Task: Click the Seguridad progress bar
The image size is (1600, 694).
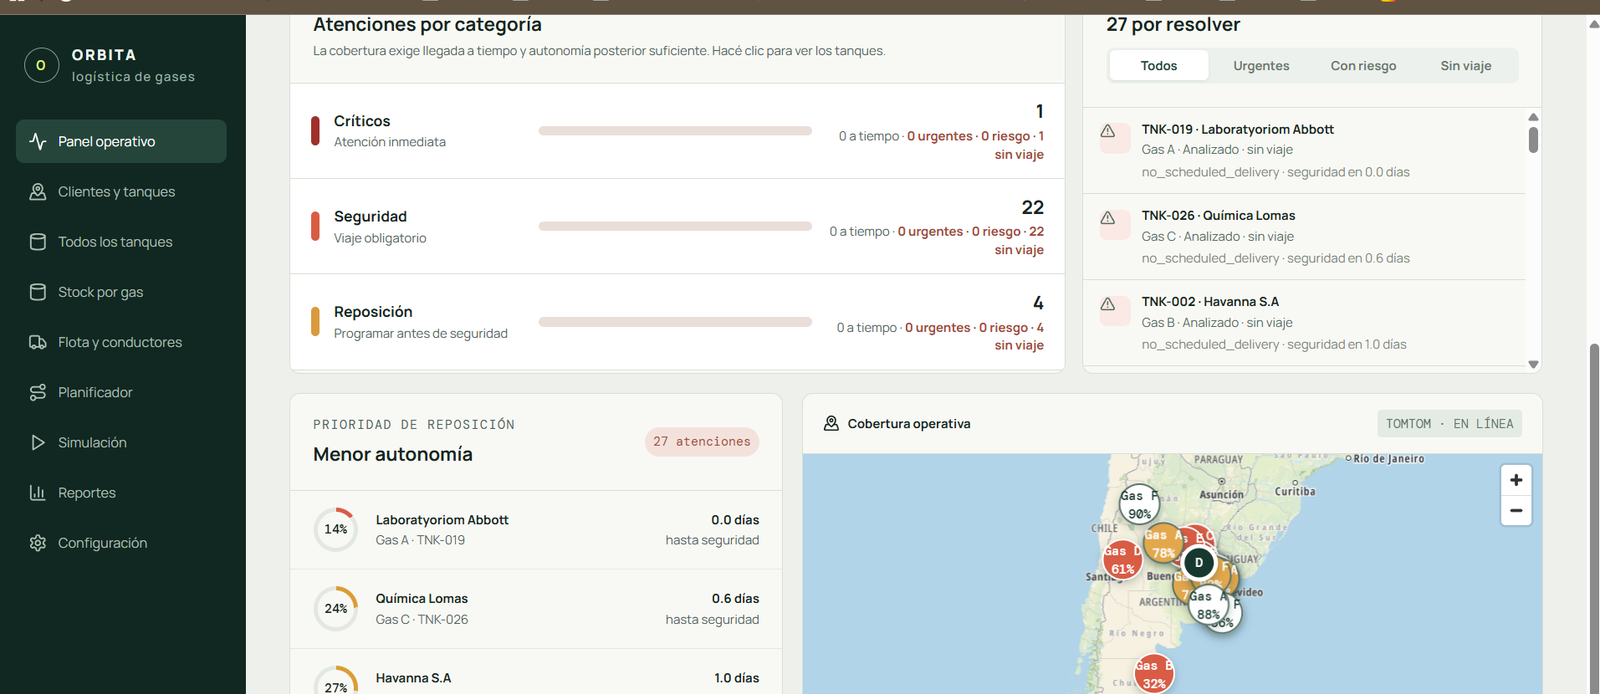Action: (x=675, y=226)
